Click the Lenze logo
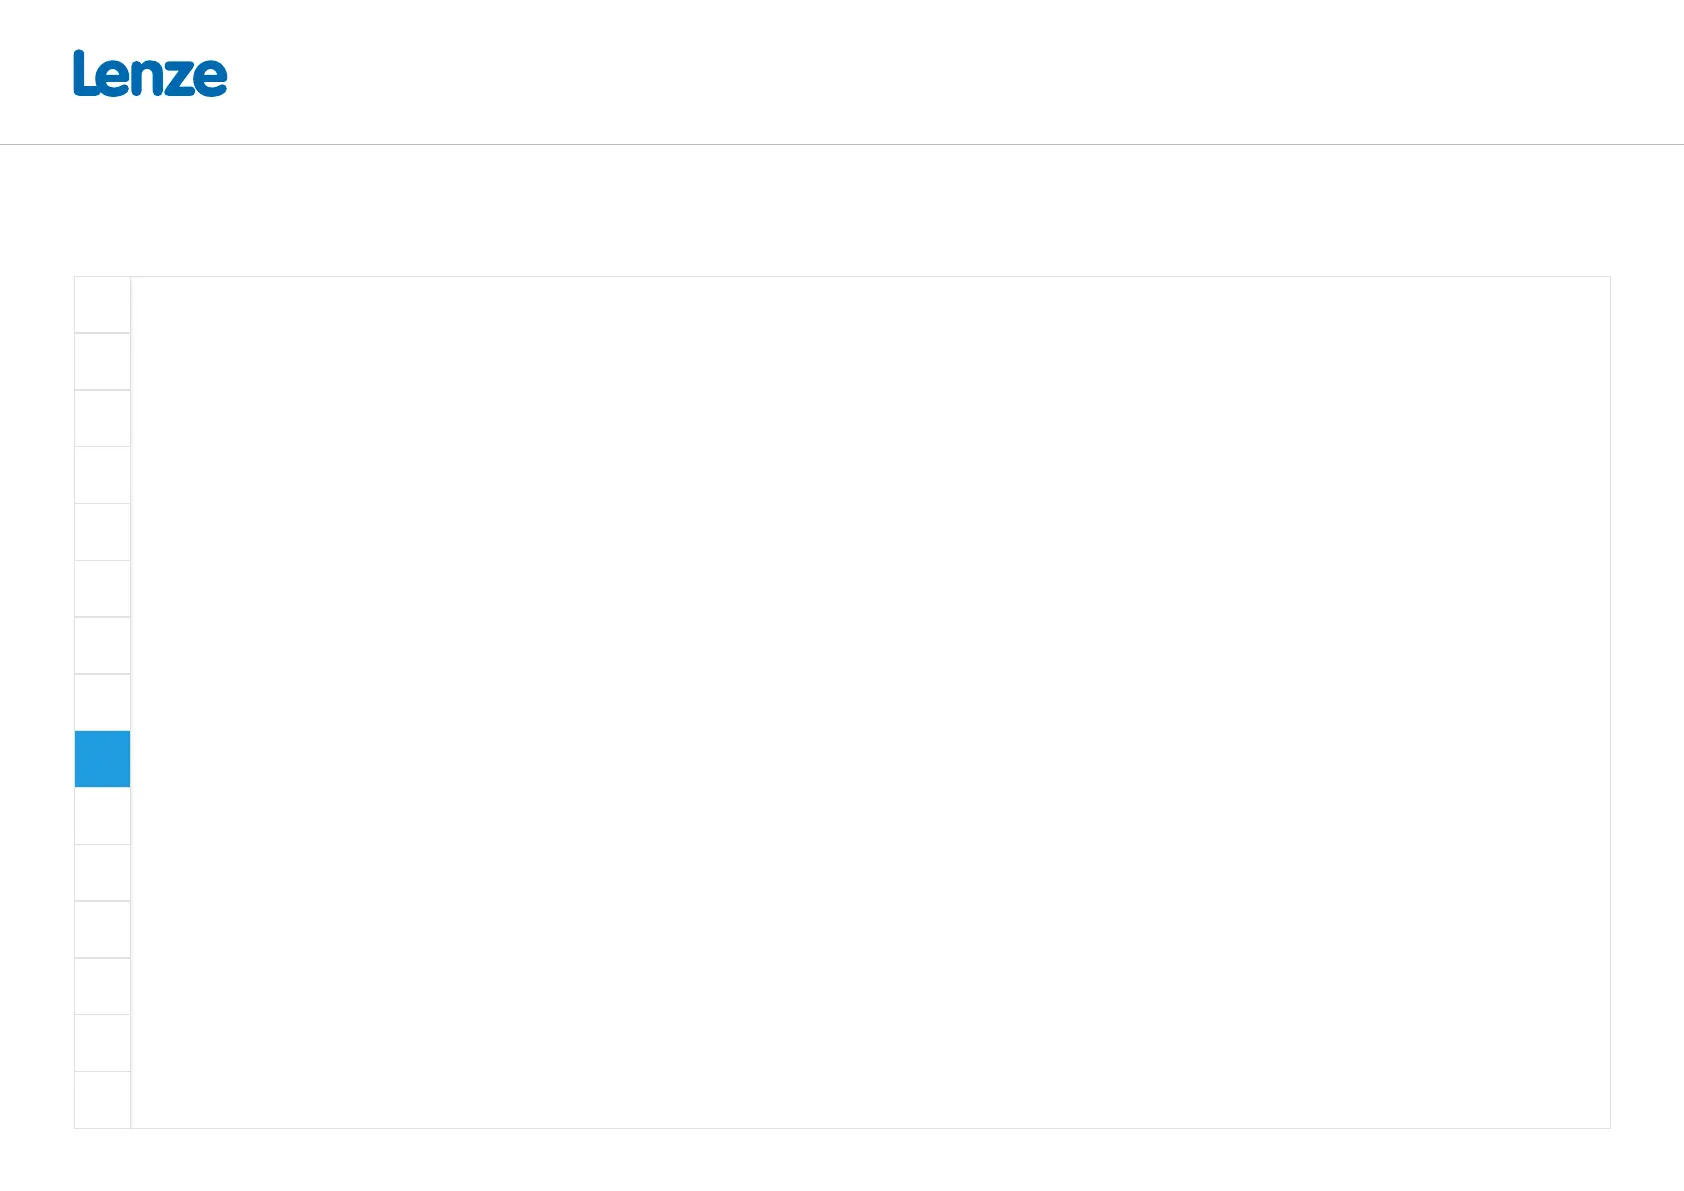 (150, 73)
